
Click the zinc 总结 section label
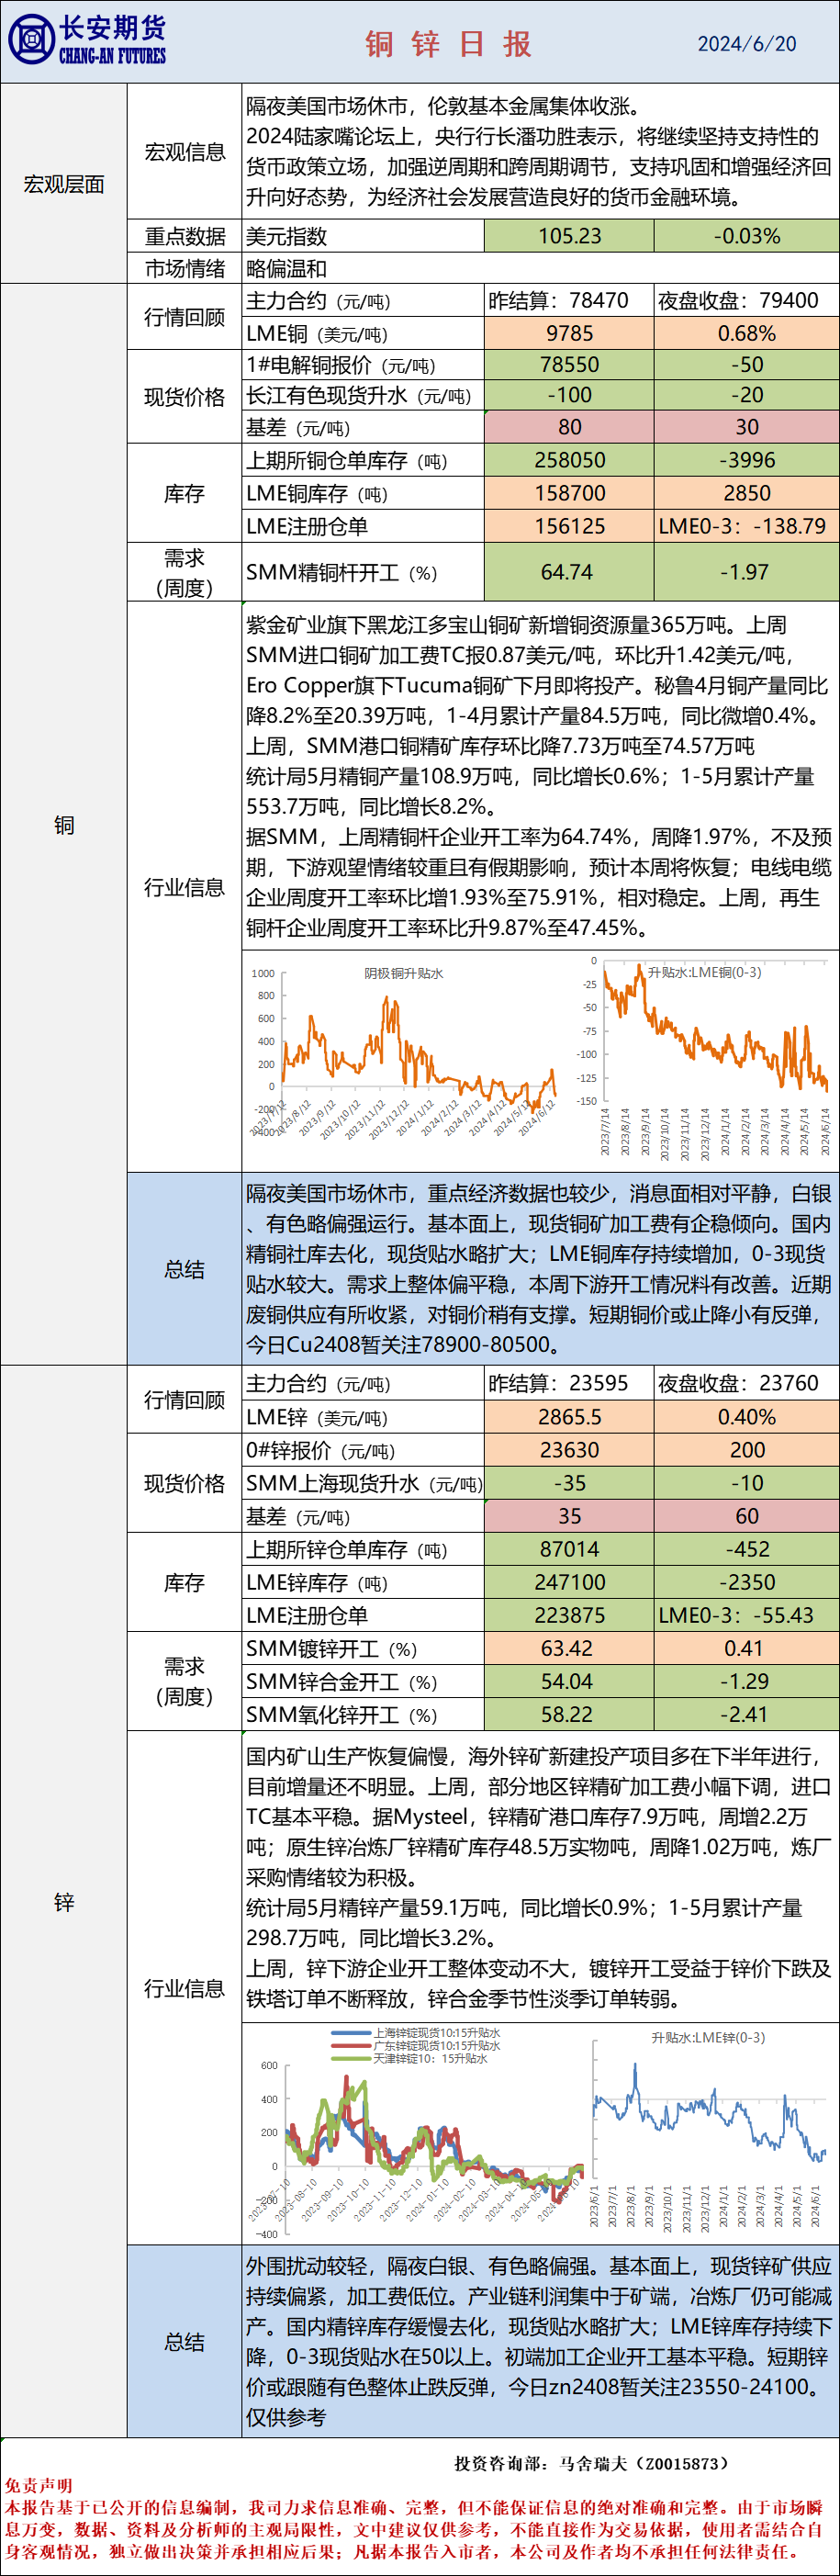point(184,2342)
